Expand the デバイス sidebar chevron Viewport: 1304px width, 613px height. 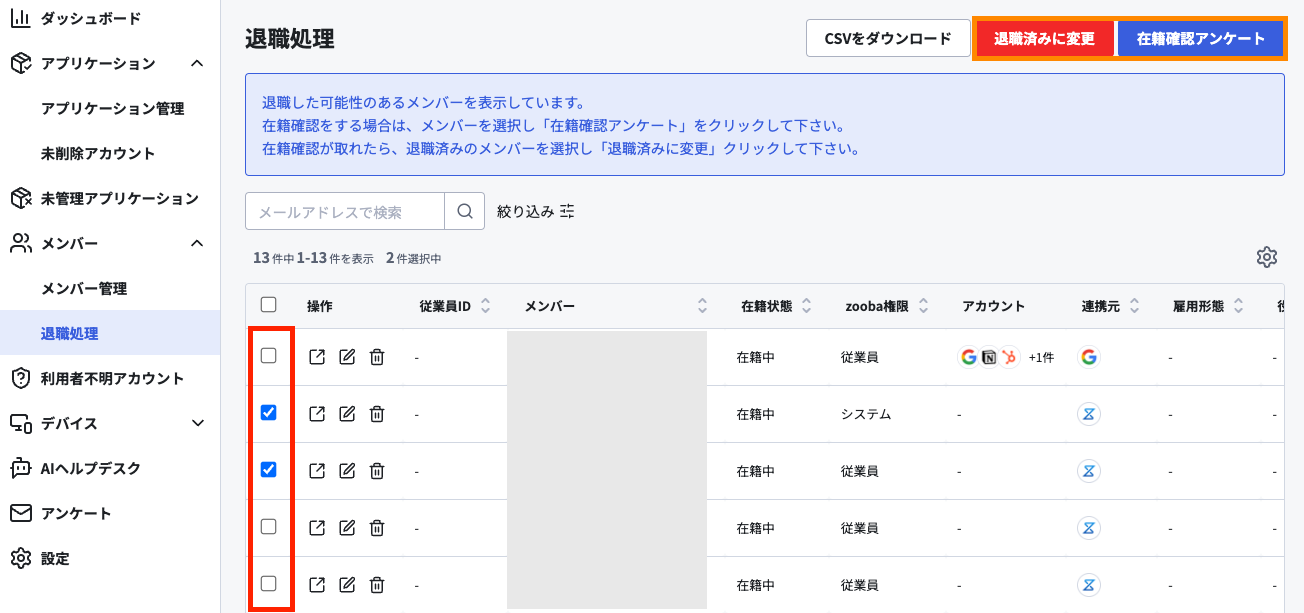click(x=197, y=423)
